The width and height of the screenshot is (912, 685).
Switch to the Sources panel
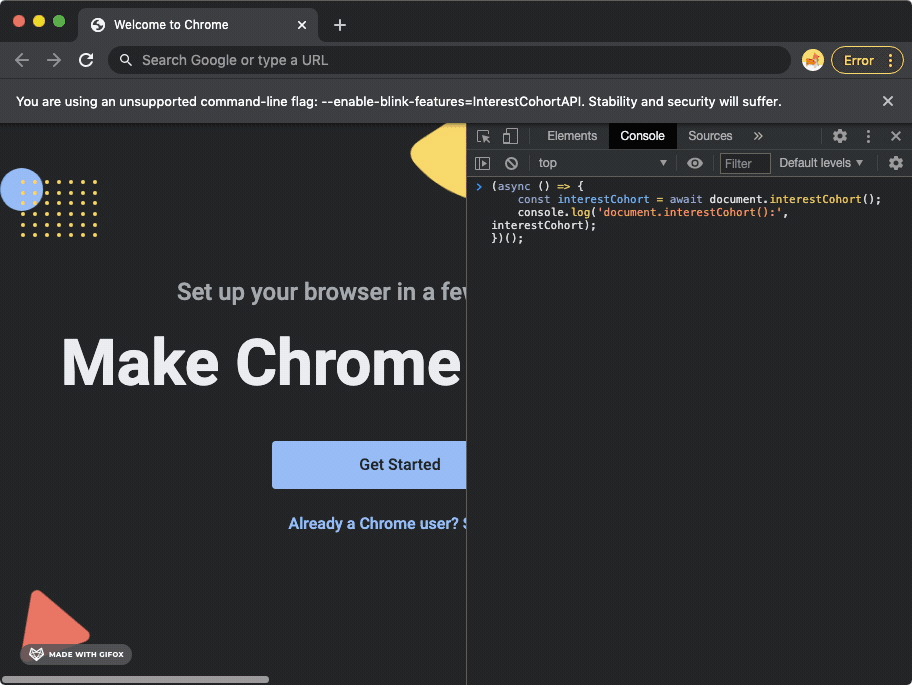click(x=710, y=136)
